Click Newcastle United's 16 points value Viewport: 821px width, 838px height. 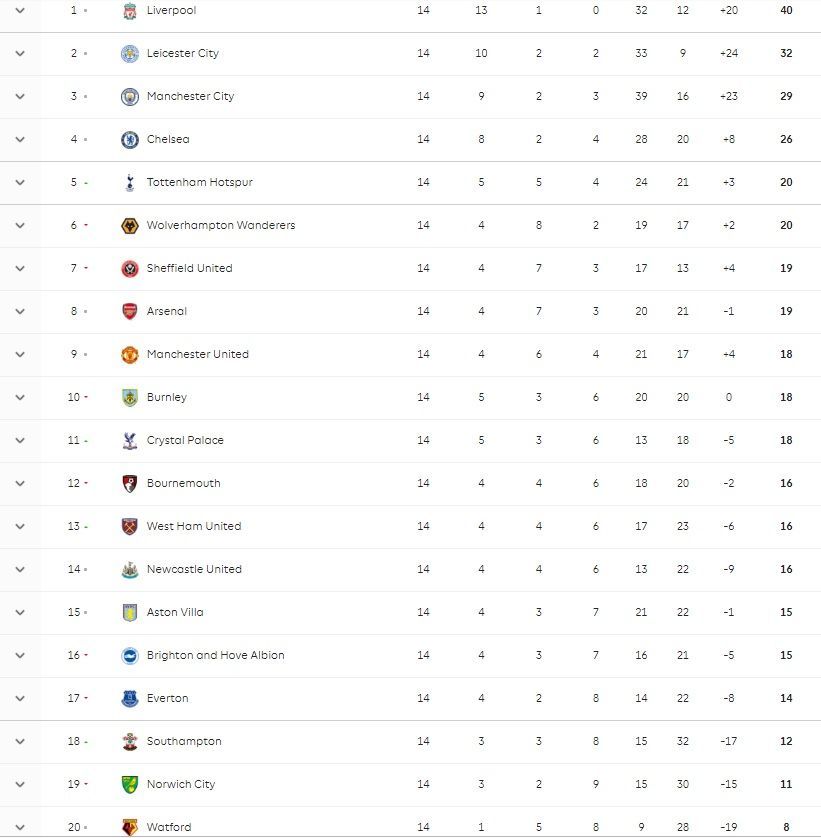pos(786,569)
